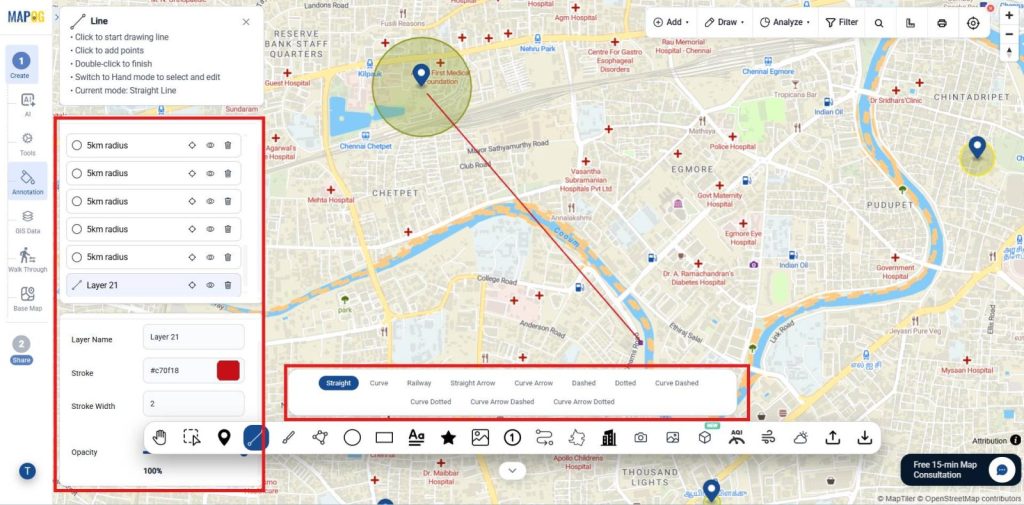Click the download arrow icon
Screen dimensions: 1024x505
coord(865,438)
